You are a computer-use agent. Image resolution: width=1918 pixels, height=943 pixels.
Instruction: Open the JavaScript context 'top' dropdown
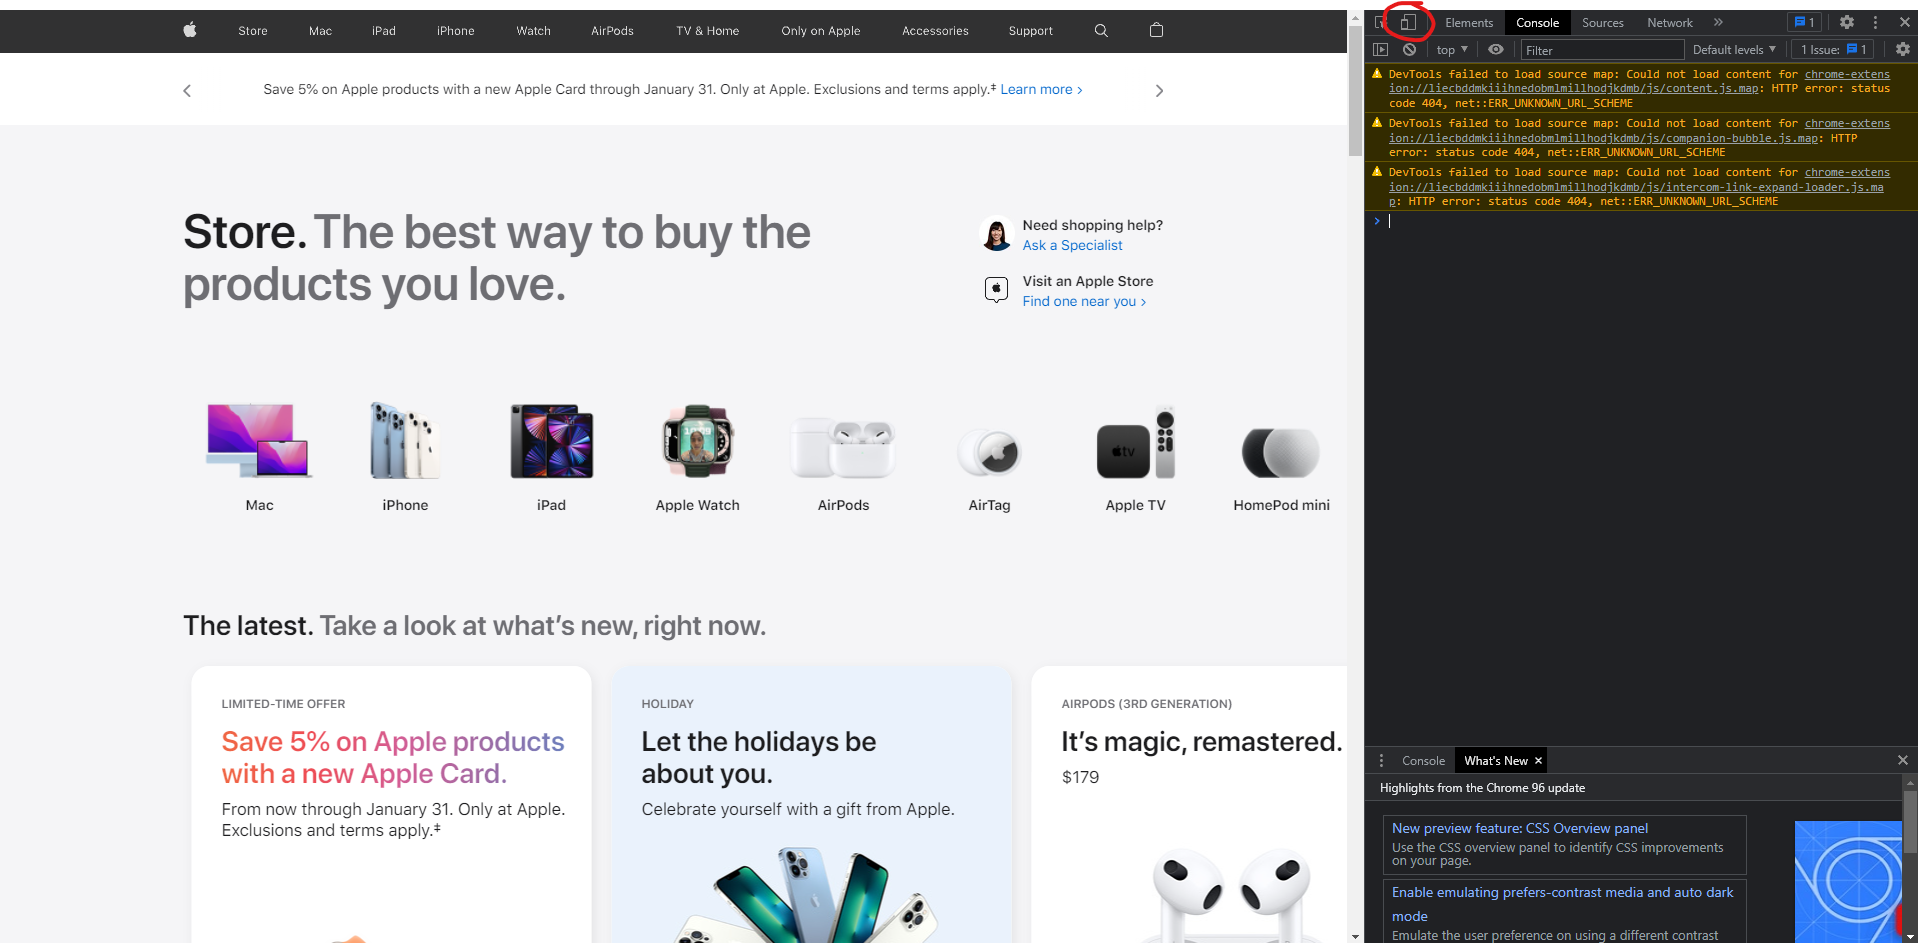coord(1452,50)
